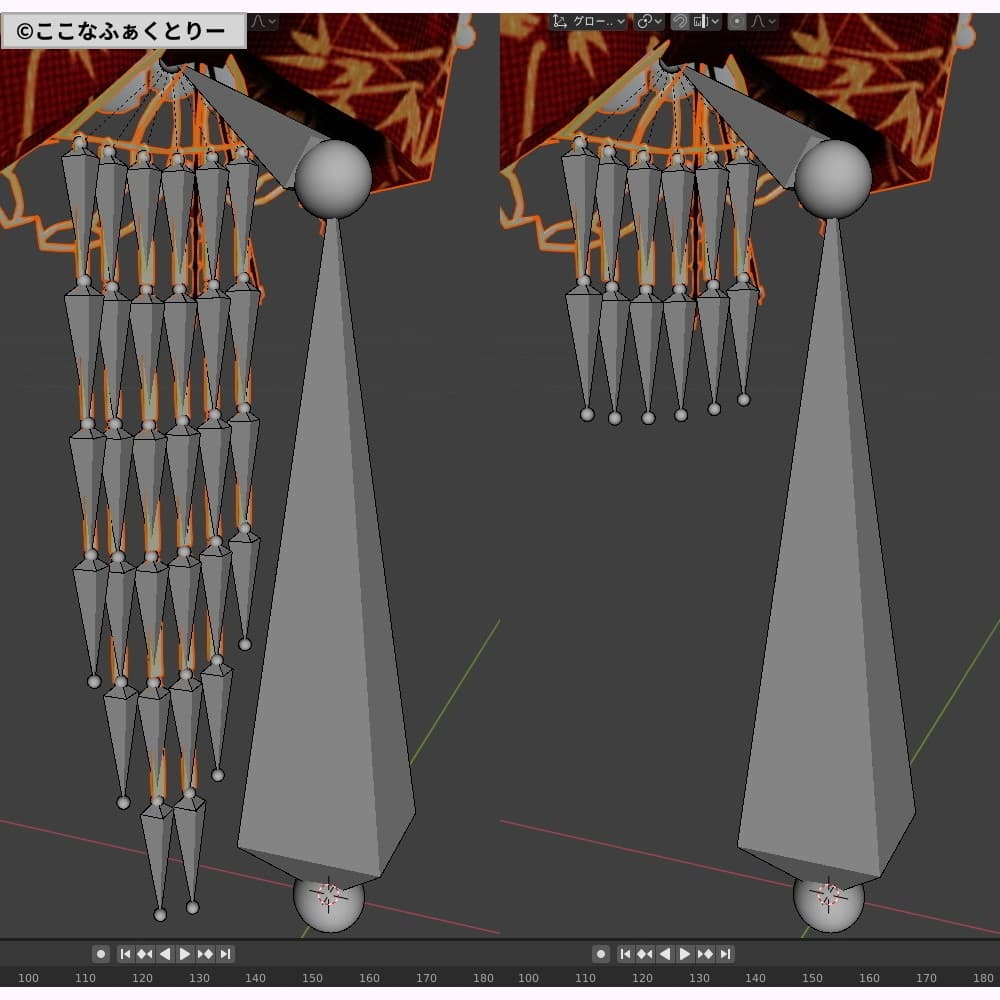Image resolution: width=1000 pixels, height=1000 pixels.
Task: Open the pivot point dropdown in right viewport
Action: (650, 21)
